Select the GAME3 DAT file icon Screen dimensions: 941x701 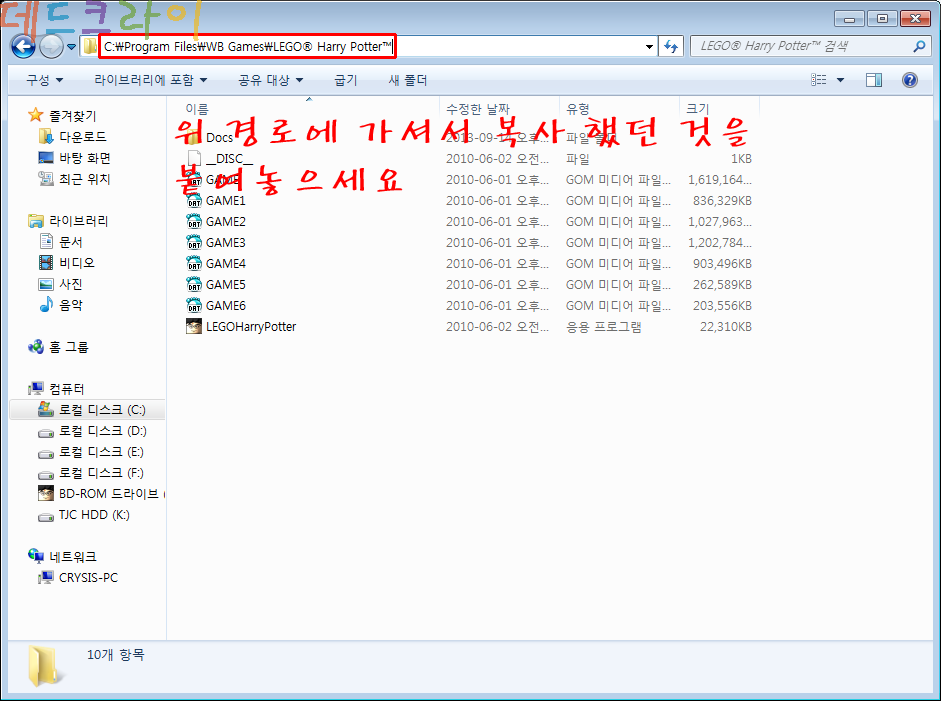194,242
